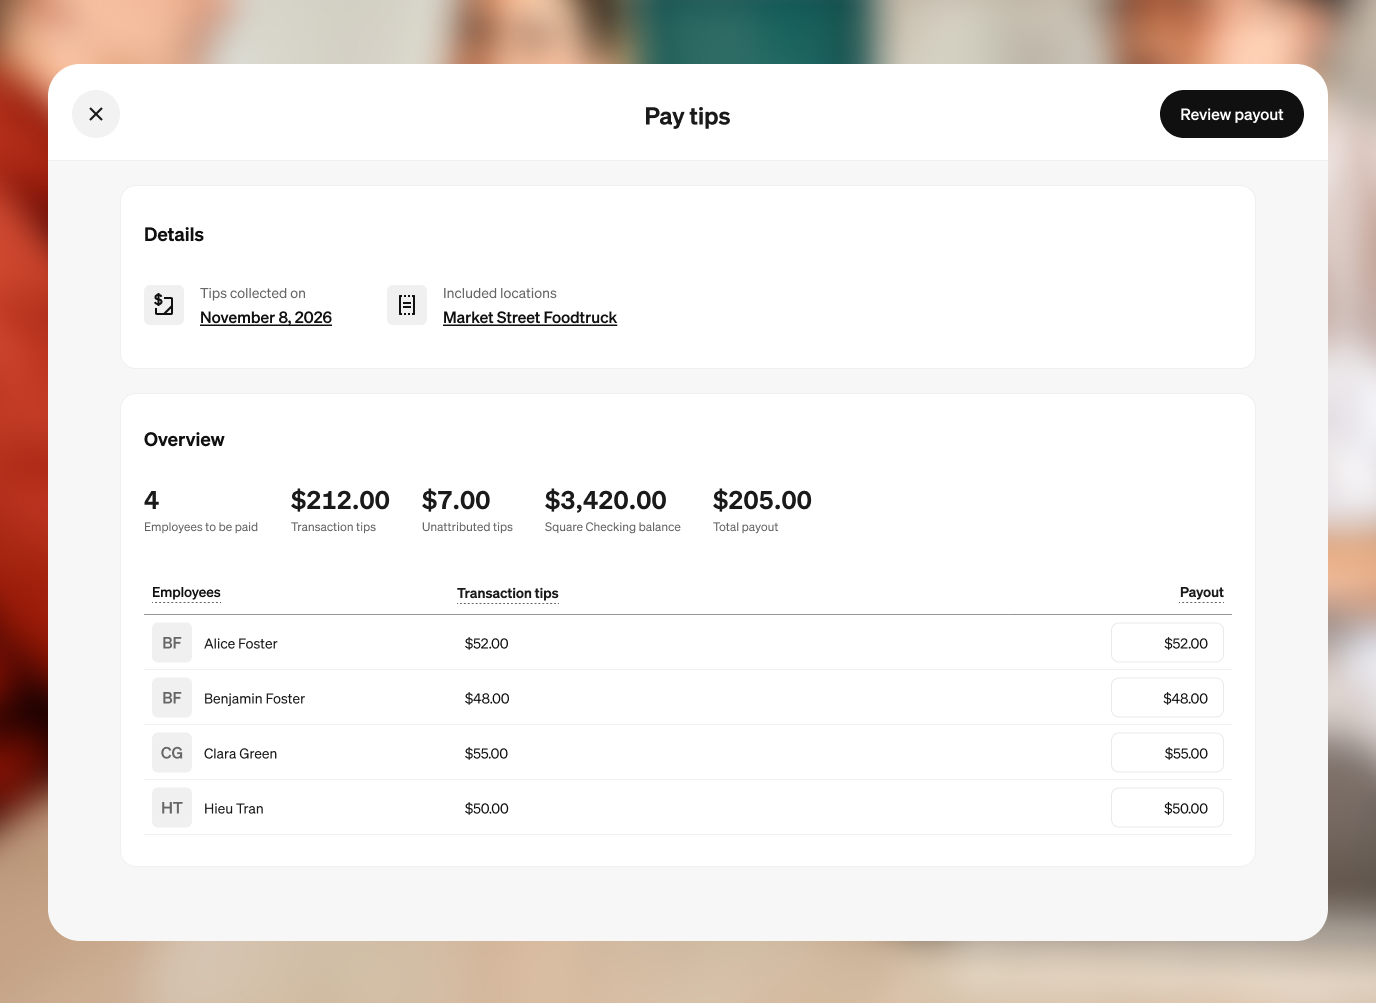
Task: Click Hieu Tran's $50.00 transaction tips value
Action: click(x=487, y=809)
